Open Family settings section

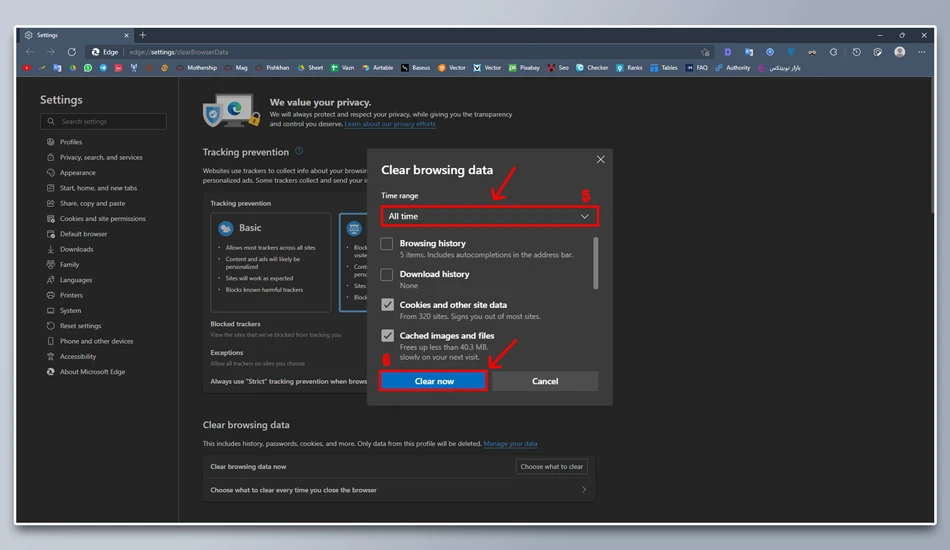tap(69, 265)
